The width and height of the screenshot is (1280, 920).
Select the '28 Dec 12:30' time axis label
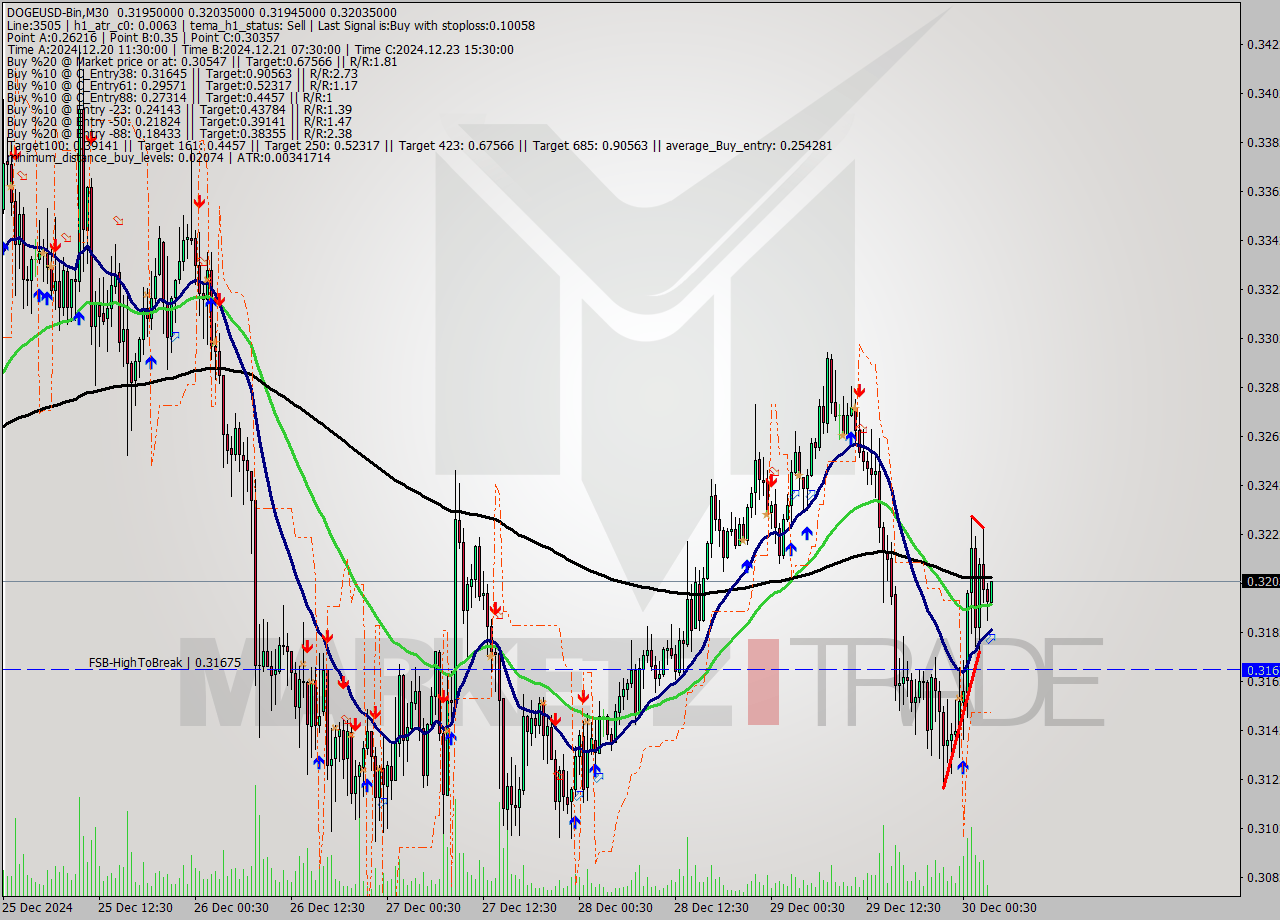711,908
